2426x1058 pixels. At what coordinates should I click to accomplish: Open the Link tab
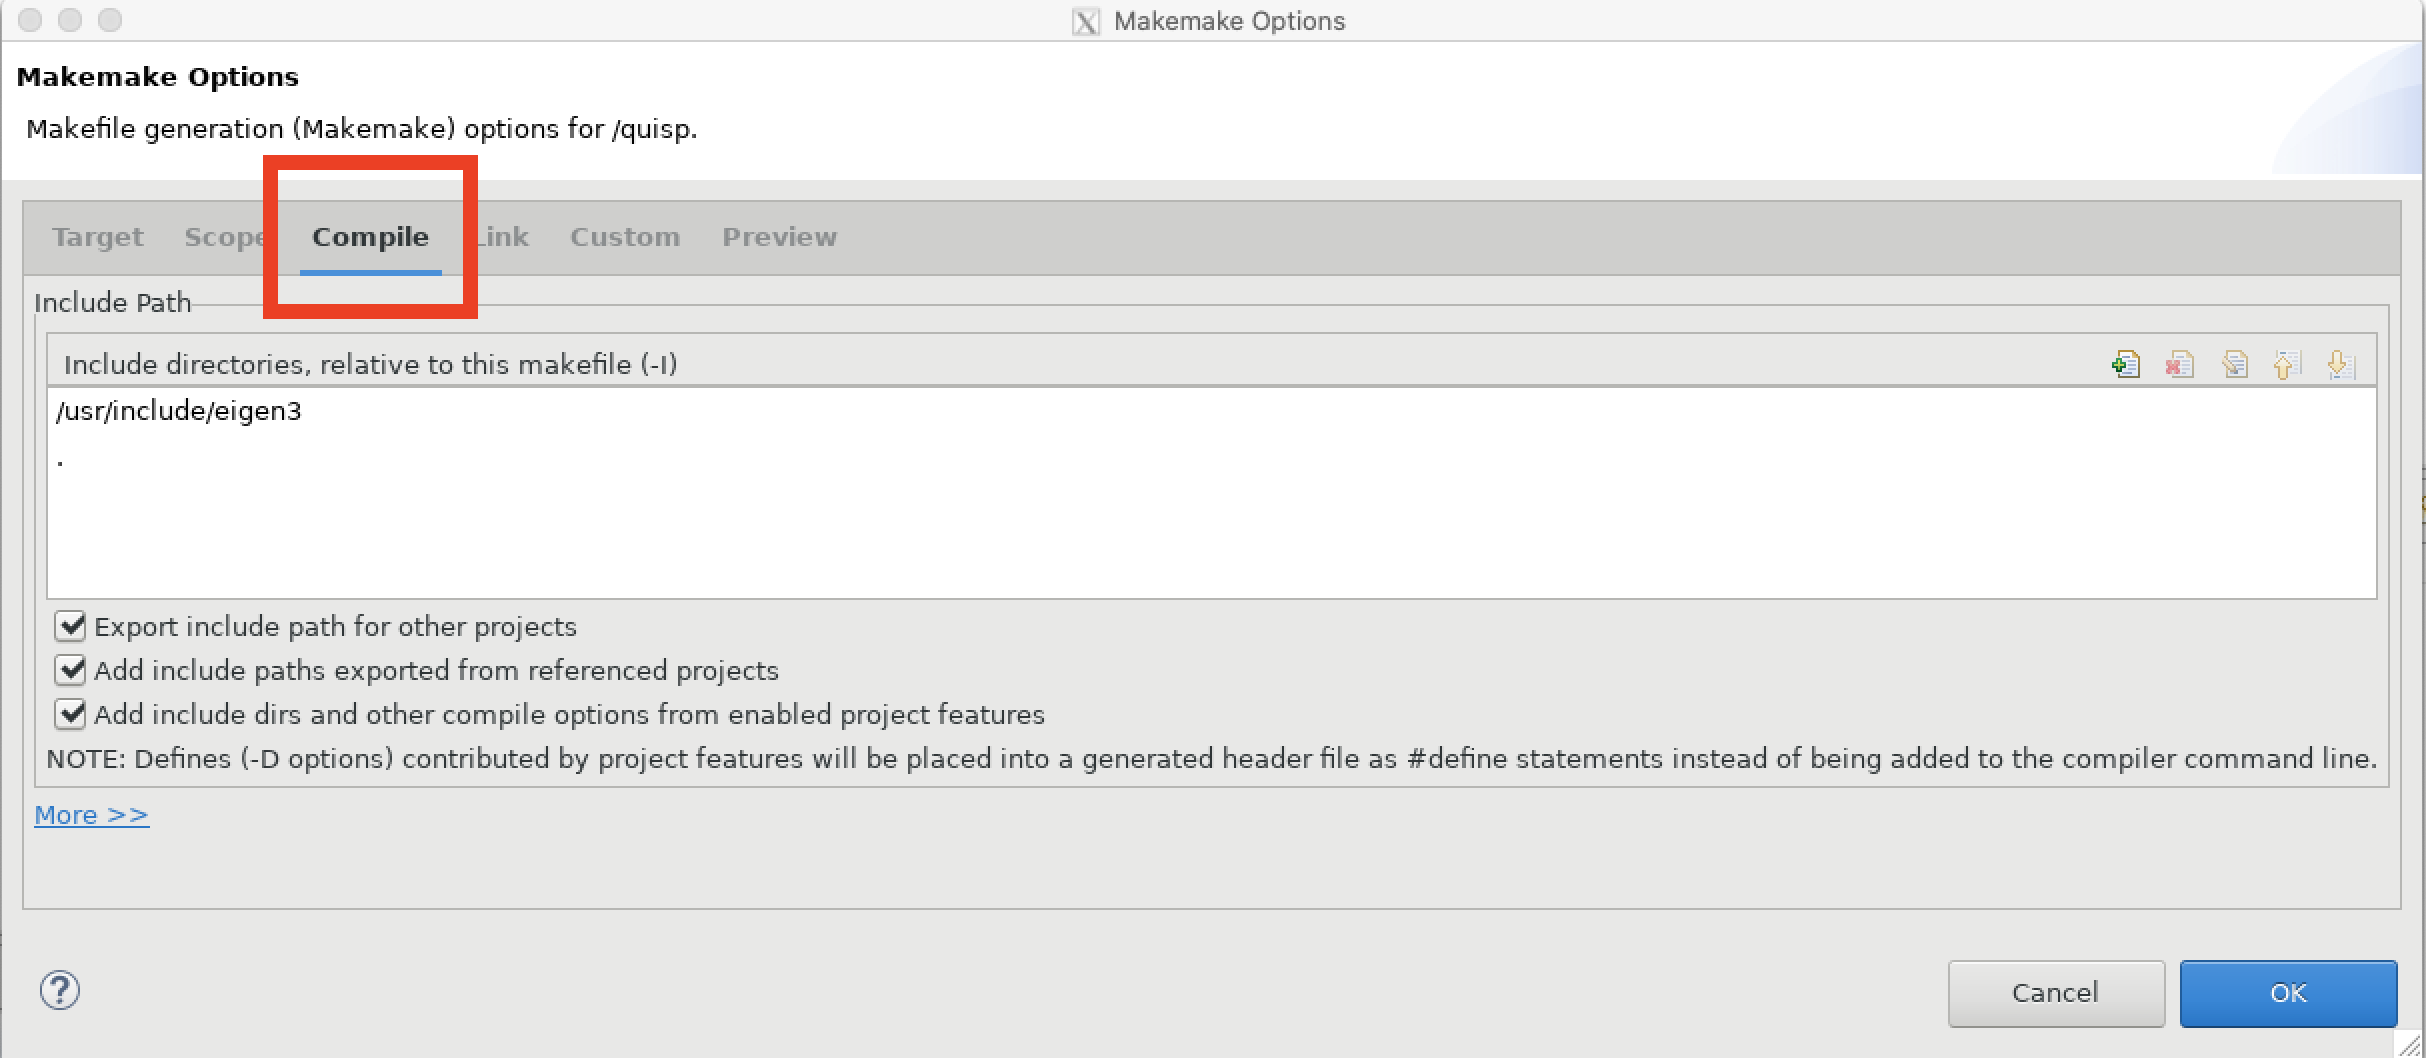(502, 237)
